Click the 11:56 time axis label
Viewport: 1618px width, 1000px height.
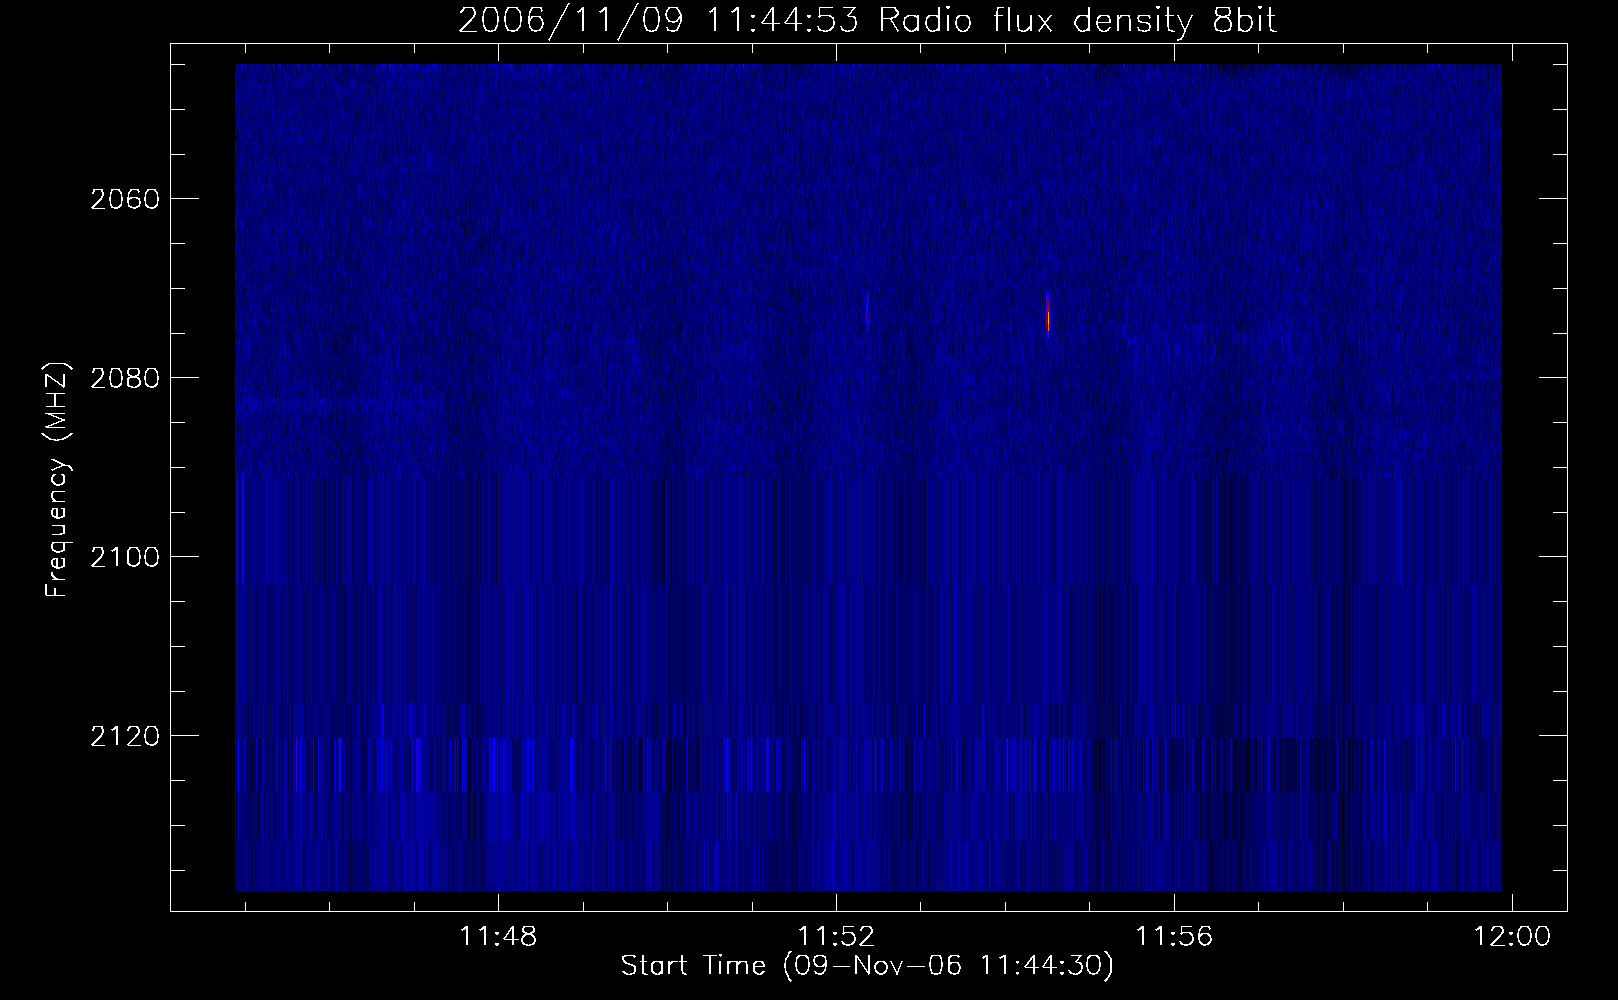pos(1174,937)
